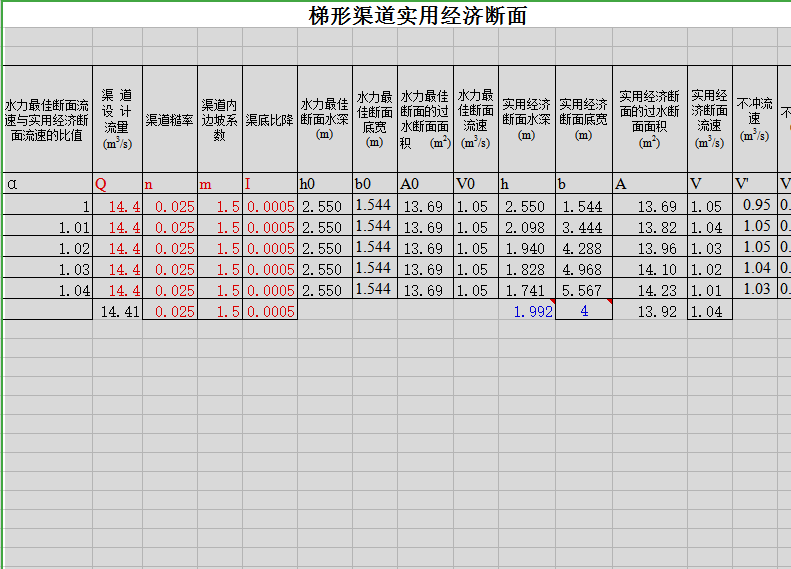Select the cell with value 0.95
This screenshot has height=569, width=791.
[755, 206]
